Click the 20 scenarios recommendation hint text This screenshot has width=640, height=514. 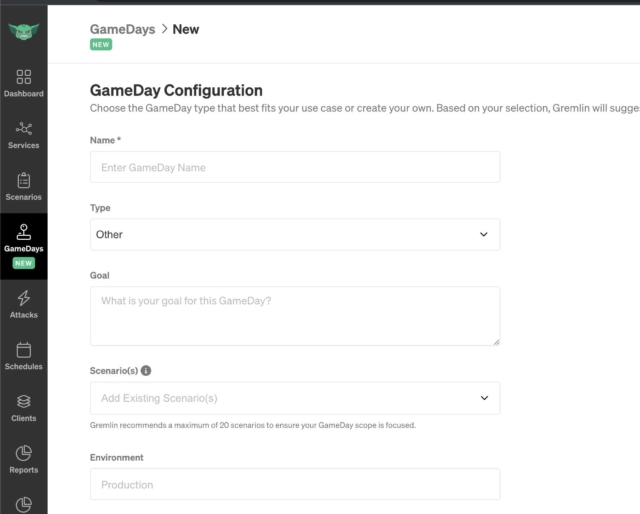tap(253, 425)
